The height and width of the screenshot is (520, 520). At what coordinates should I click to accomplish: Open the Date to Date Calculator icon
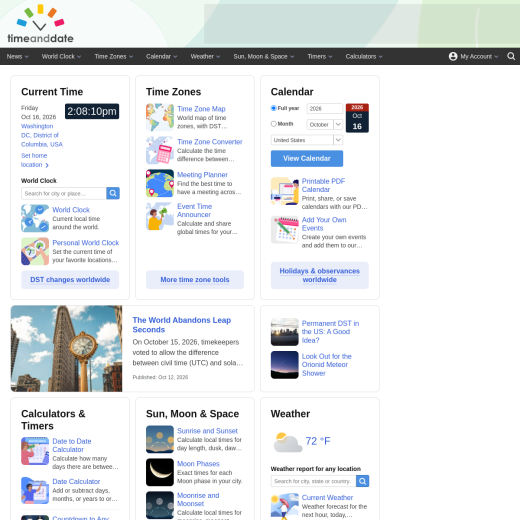(x=35, y=451)
